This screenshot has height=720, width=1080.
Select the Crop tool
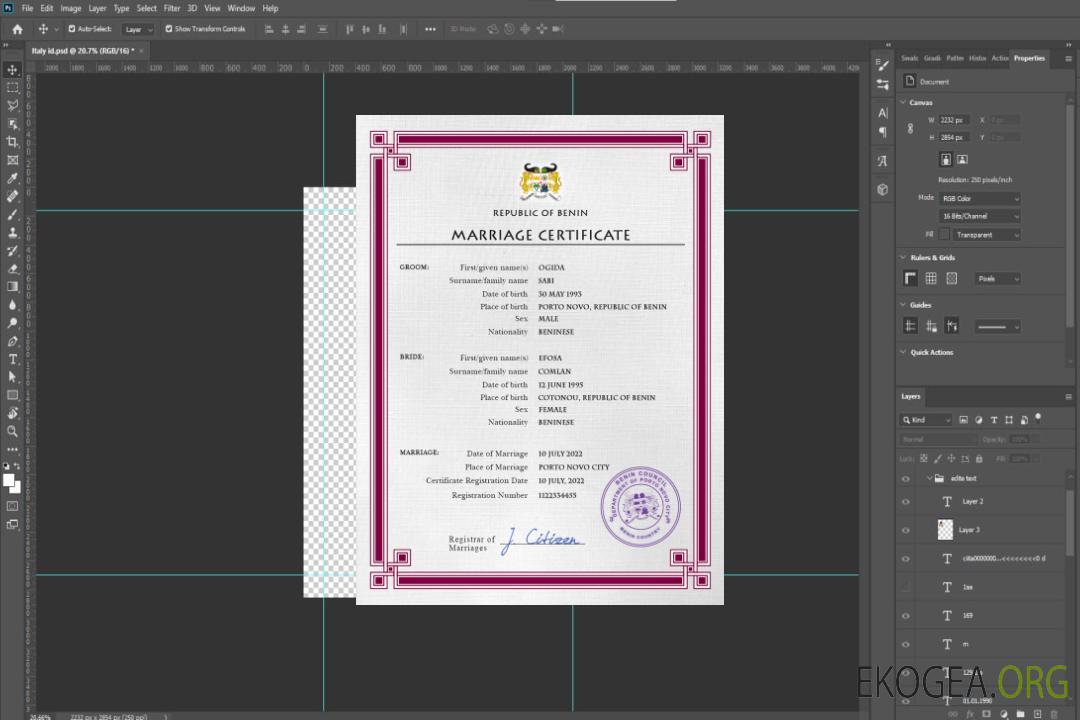(12, 142)
